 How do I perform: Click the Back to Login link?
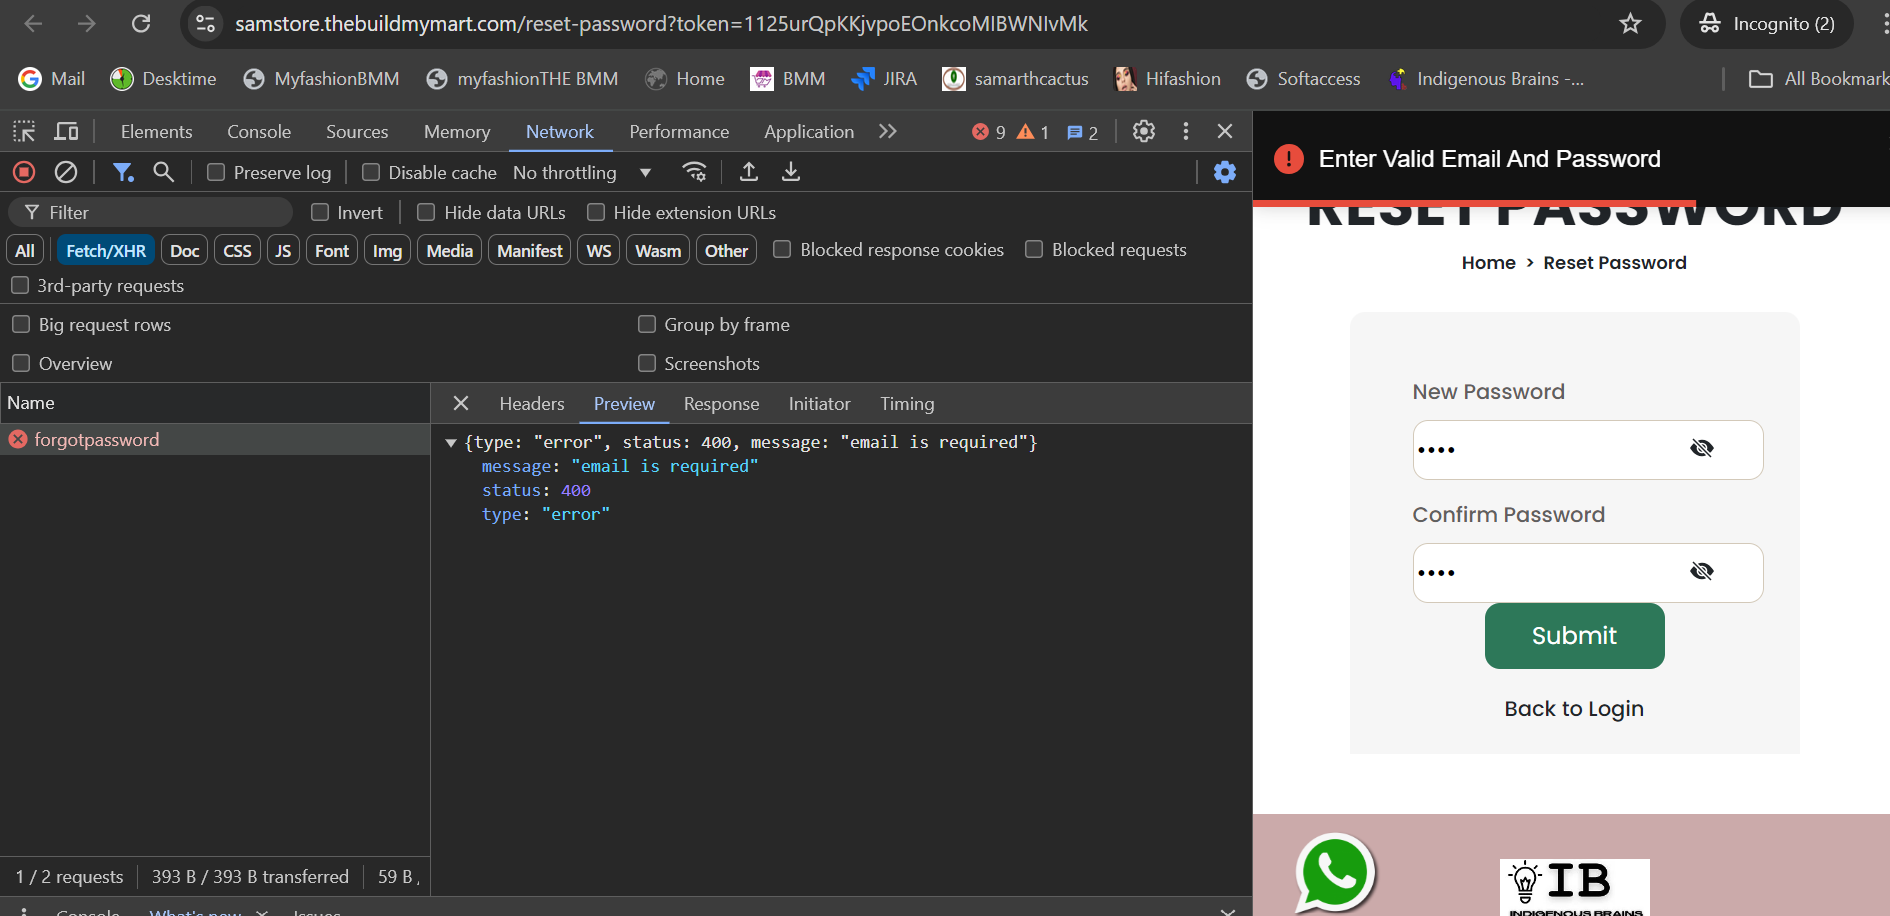1574,708
